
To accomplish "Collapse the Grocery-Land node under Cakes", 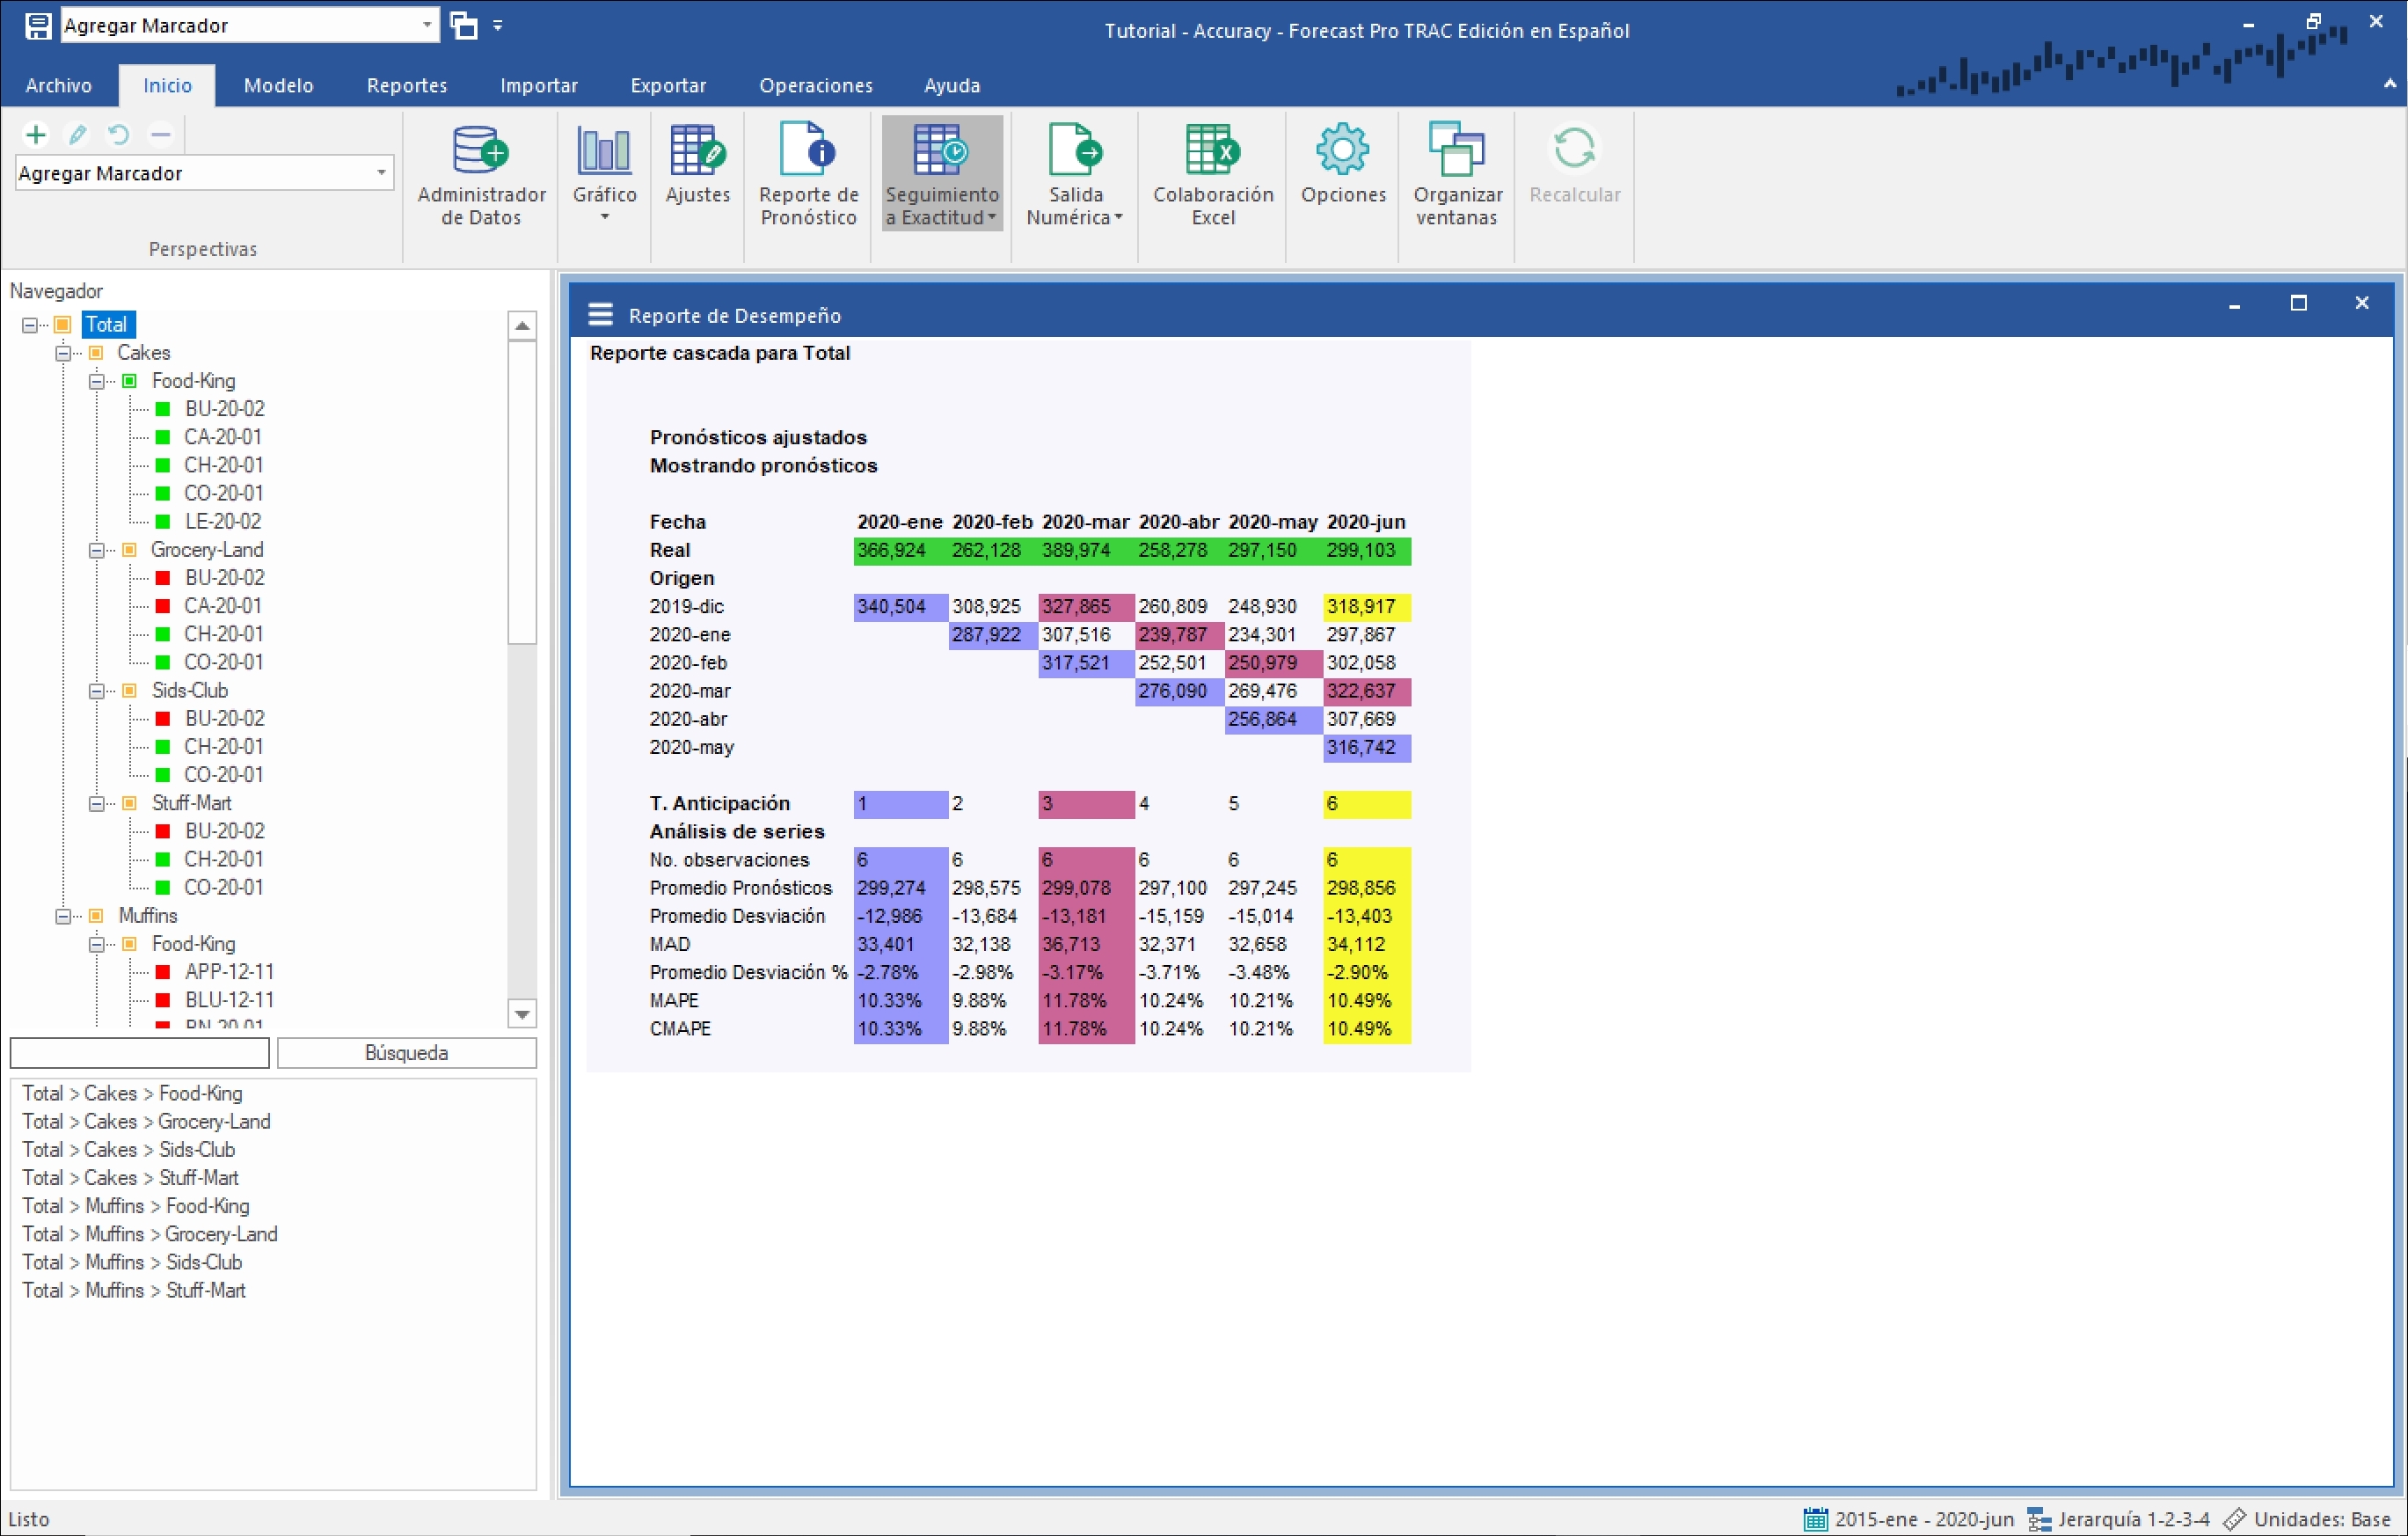I will point(97,550).
